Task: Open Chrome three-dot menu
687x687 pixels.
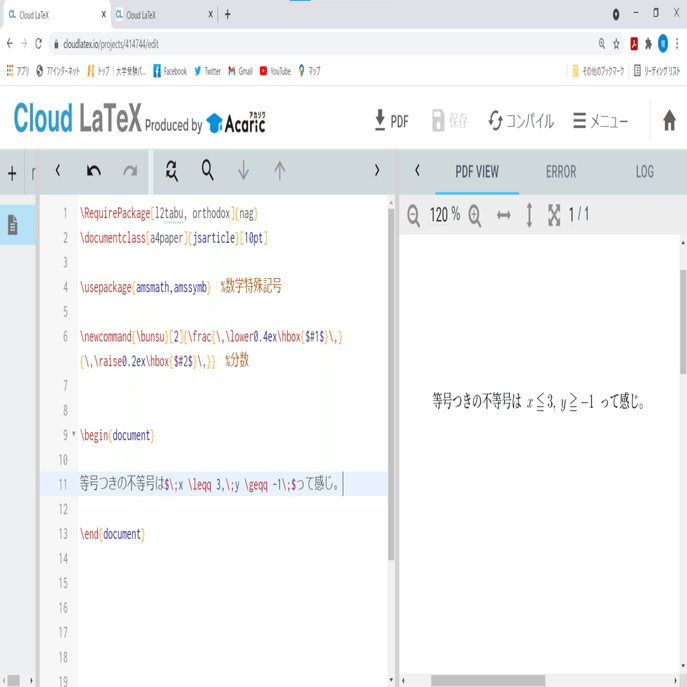Action: pos(677,44)
